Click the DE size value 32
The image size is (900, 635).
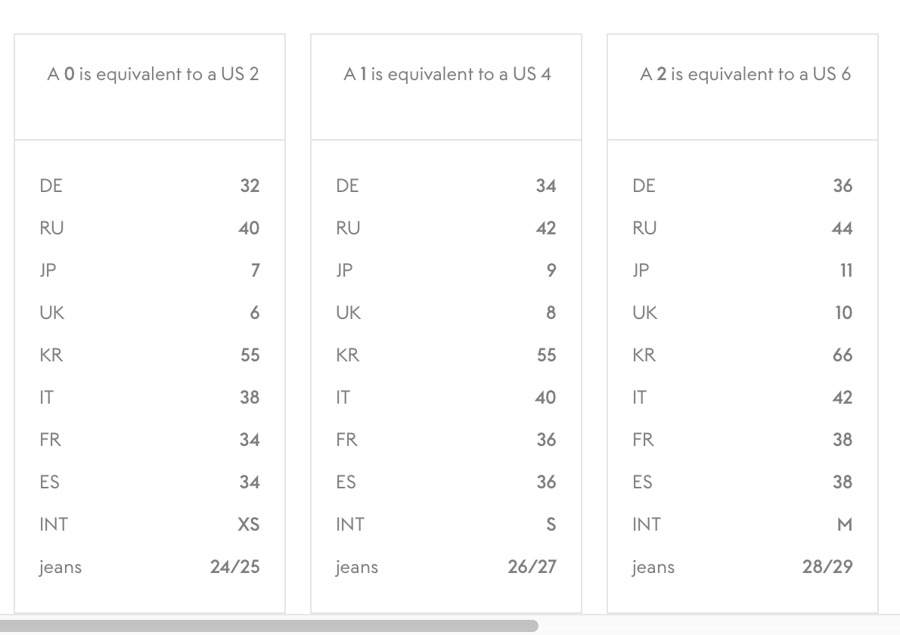tap(250, 186)
